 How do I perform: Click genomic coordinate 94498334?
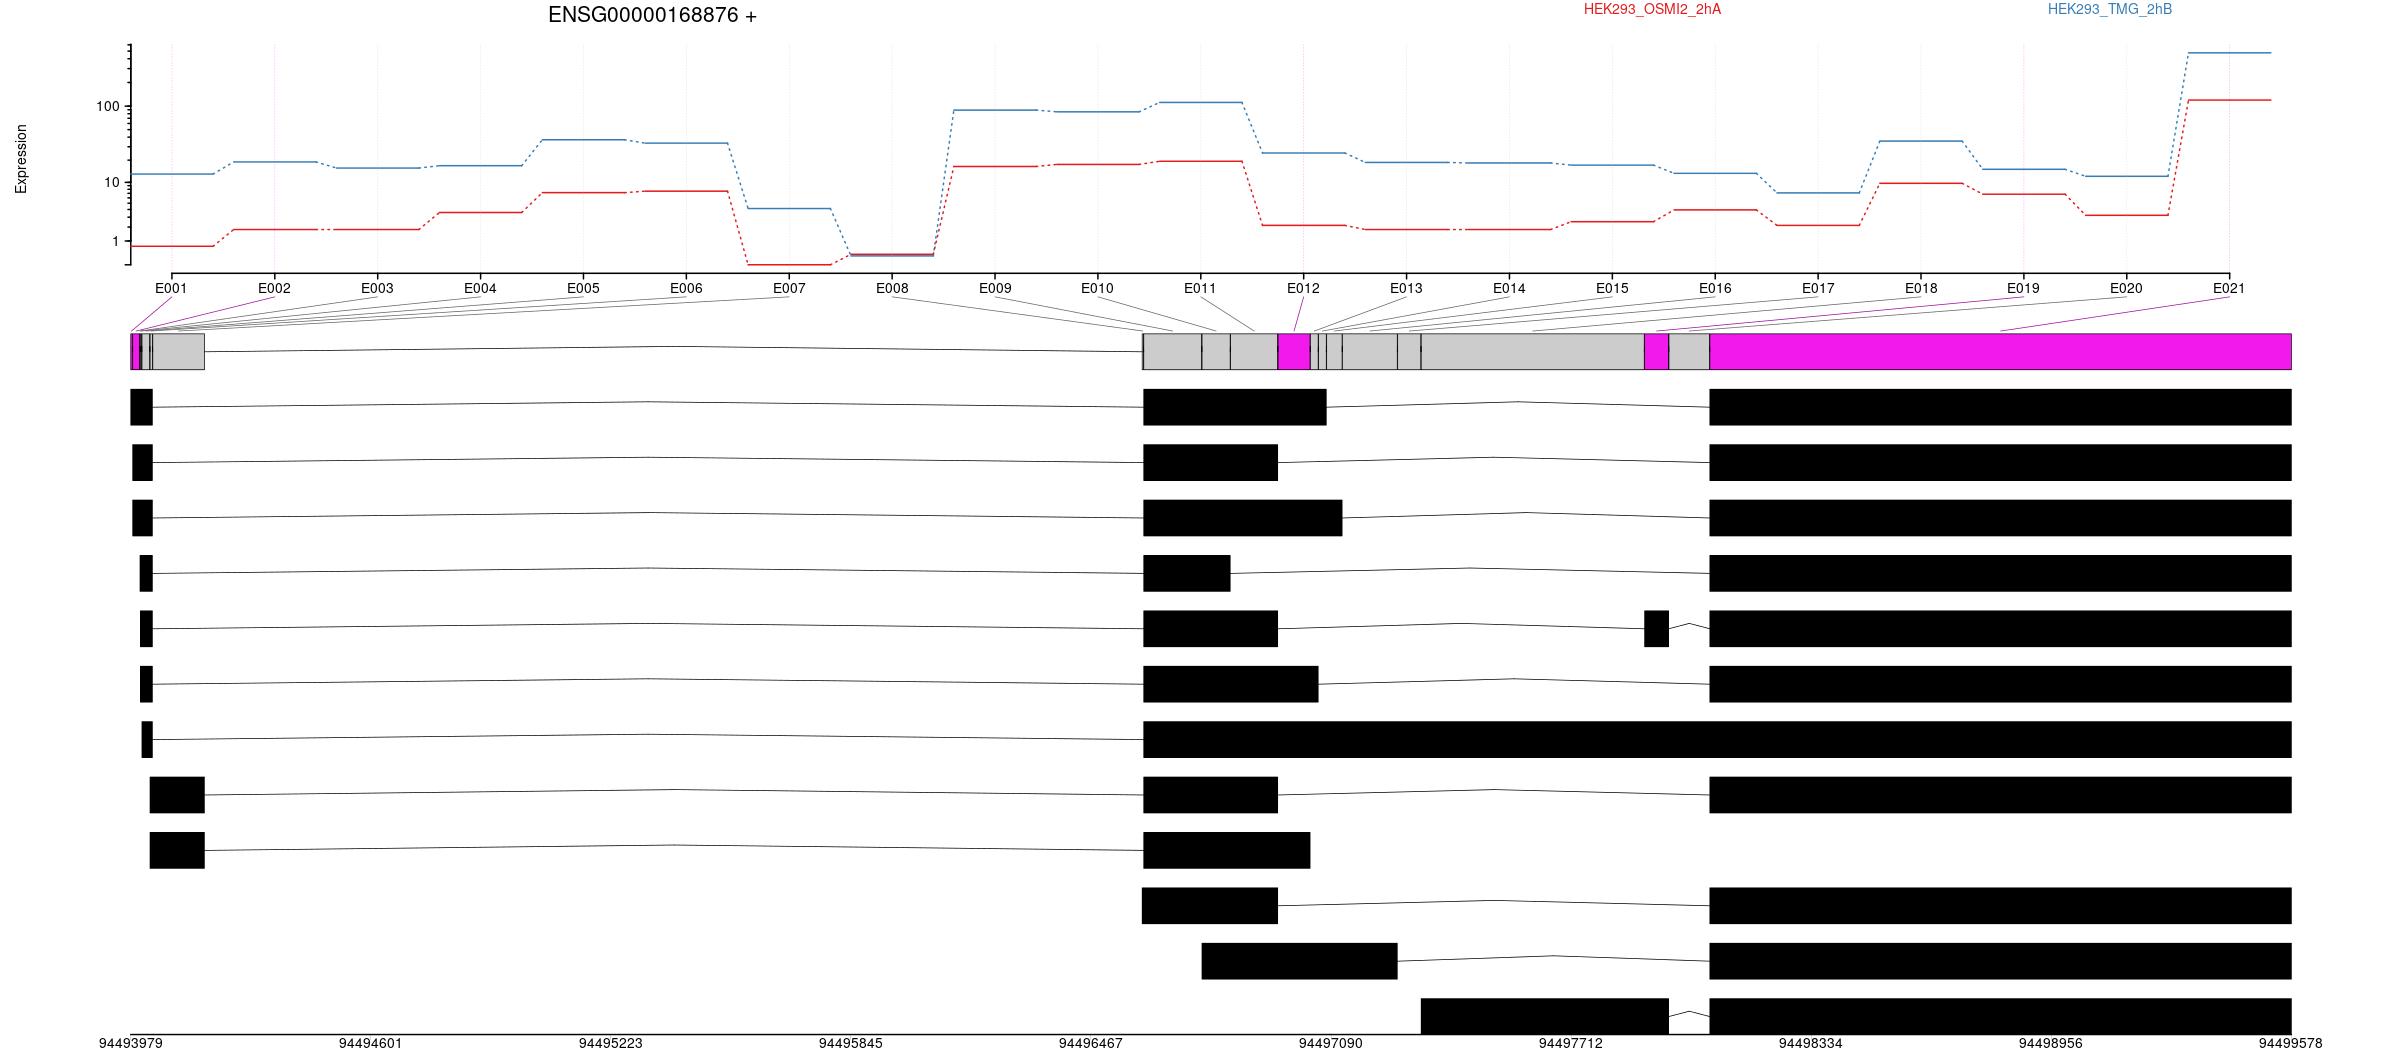[1810, 1043]
